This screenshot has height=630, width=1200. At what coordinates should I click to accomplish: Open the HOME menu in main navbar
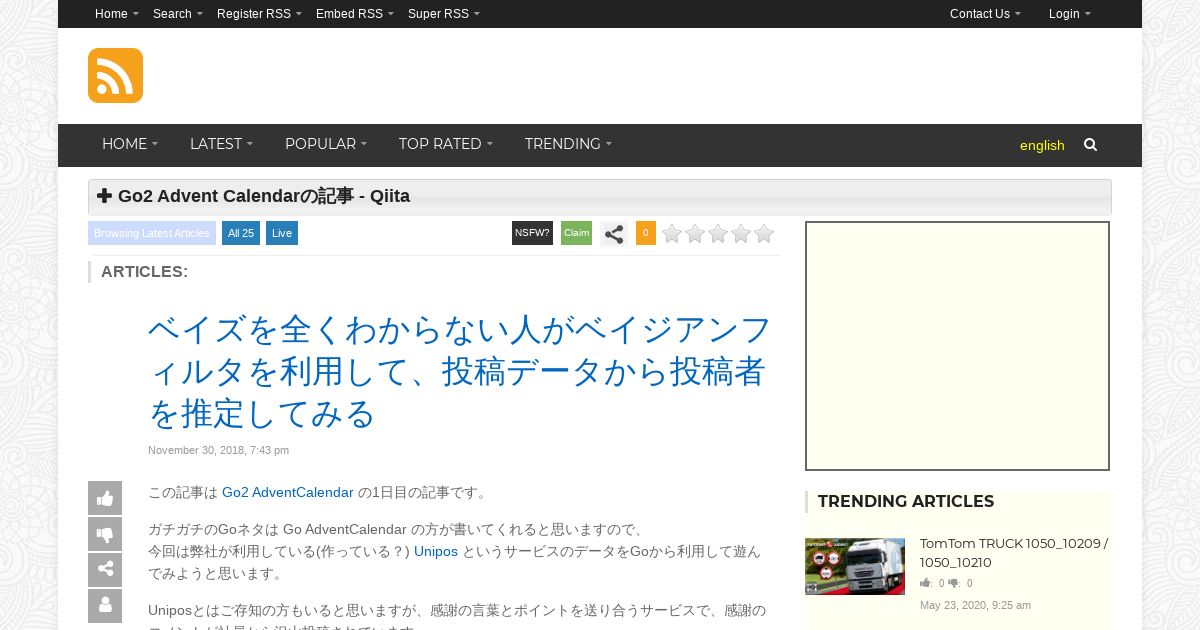click(130, 144)
